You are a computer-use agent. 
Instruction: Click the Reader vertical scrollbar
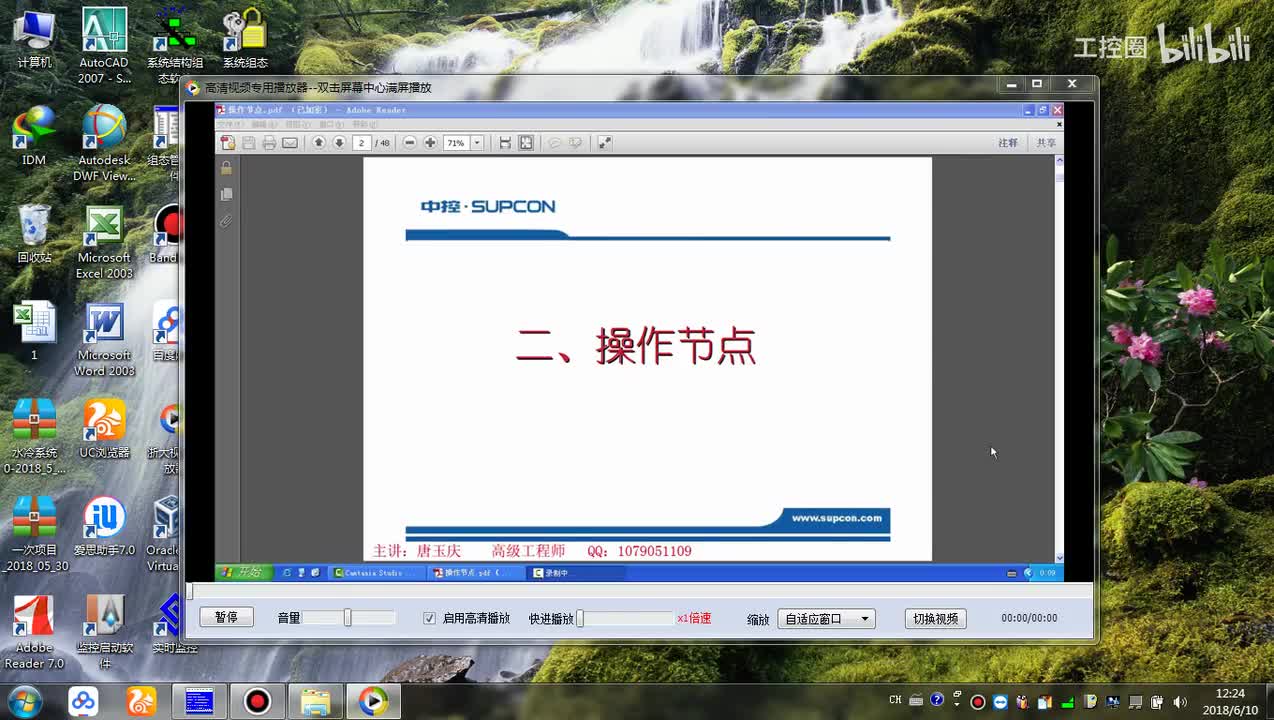point(1059,360)
